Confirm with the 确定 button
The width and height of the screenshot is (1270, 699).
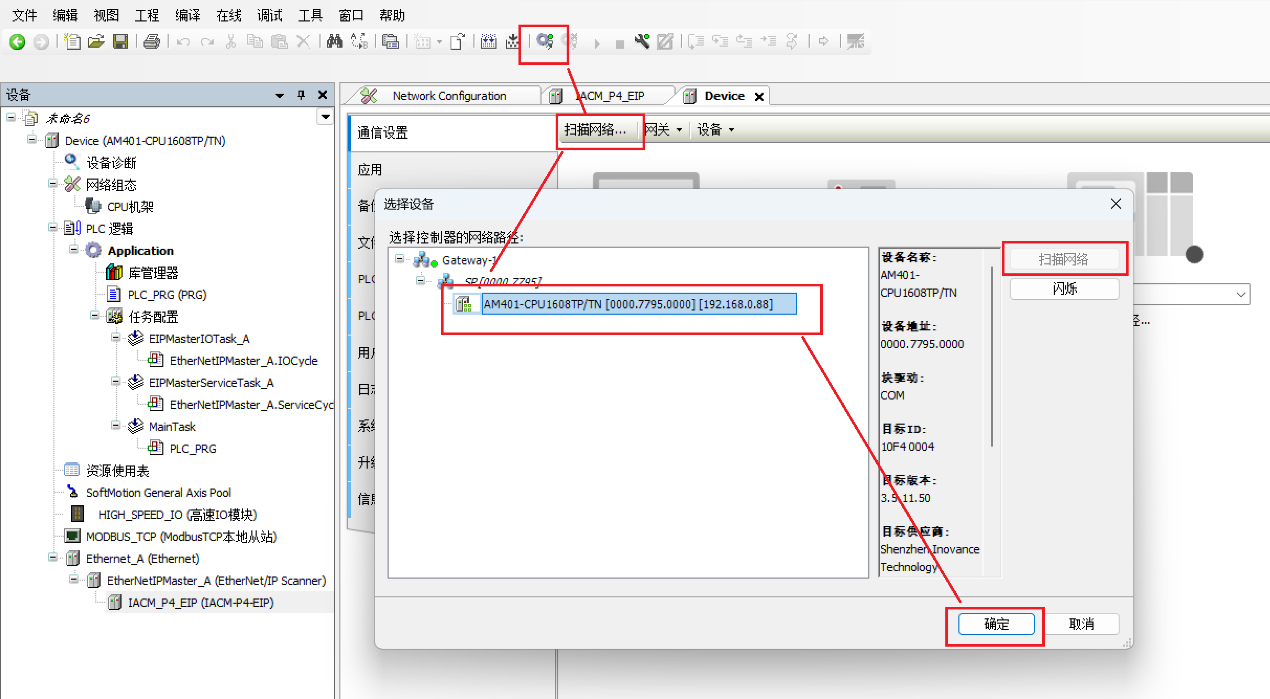tap(995, 623)
